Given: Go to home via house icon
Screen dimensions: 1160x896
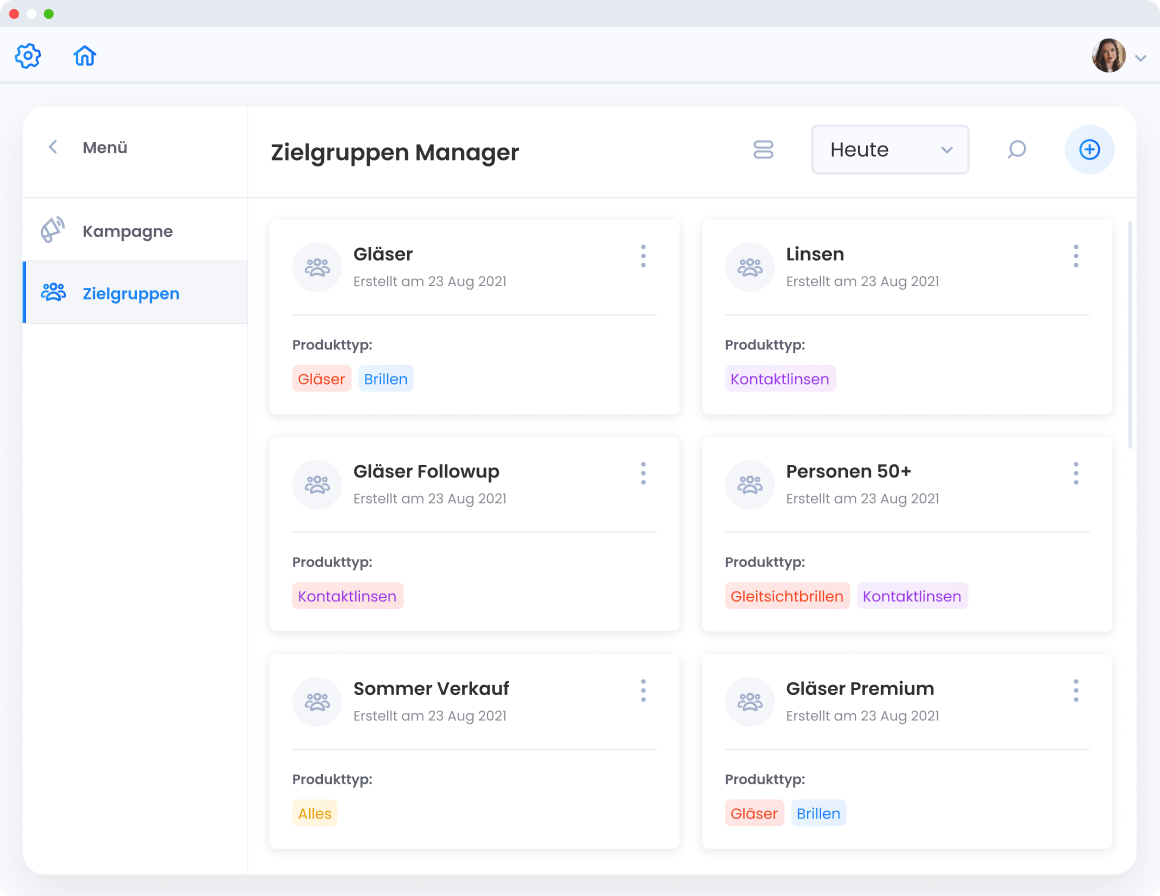Looking at the screenshot, I should click(85, 56).
